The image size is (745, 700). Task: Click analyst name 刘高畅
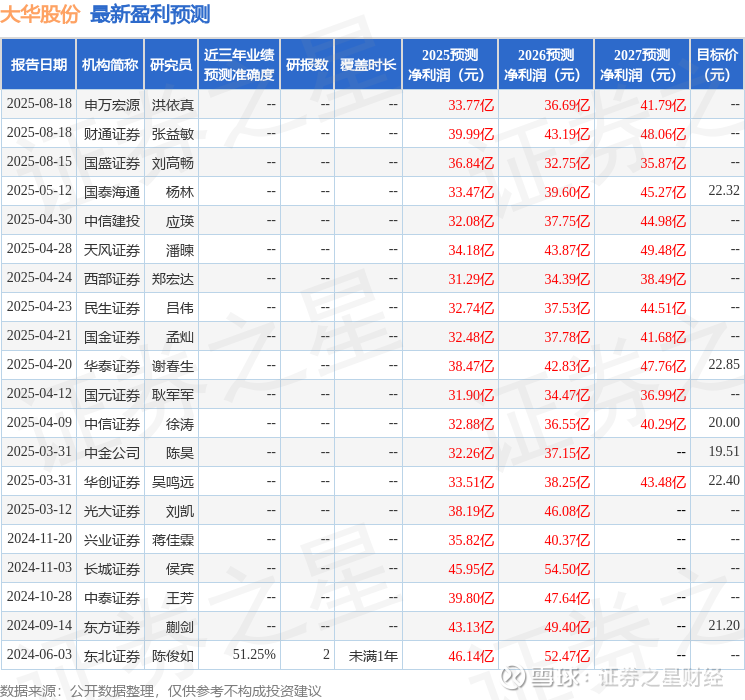coord(172,163)
